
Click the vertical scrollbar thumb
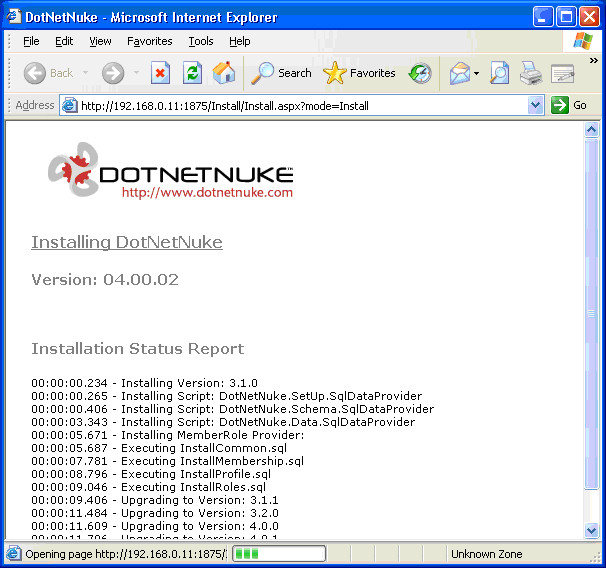(x=591, y=314)
